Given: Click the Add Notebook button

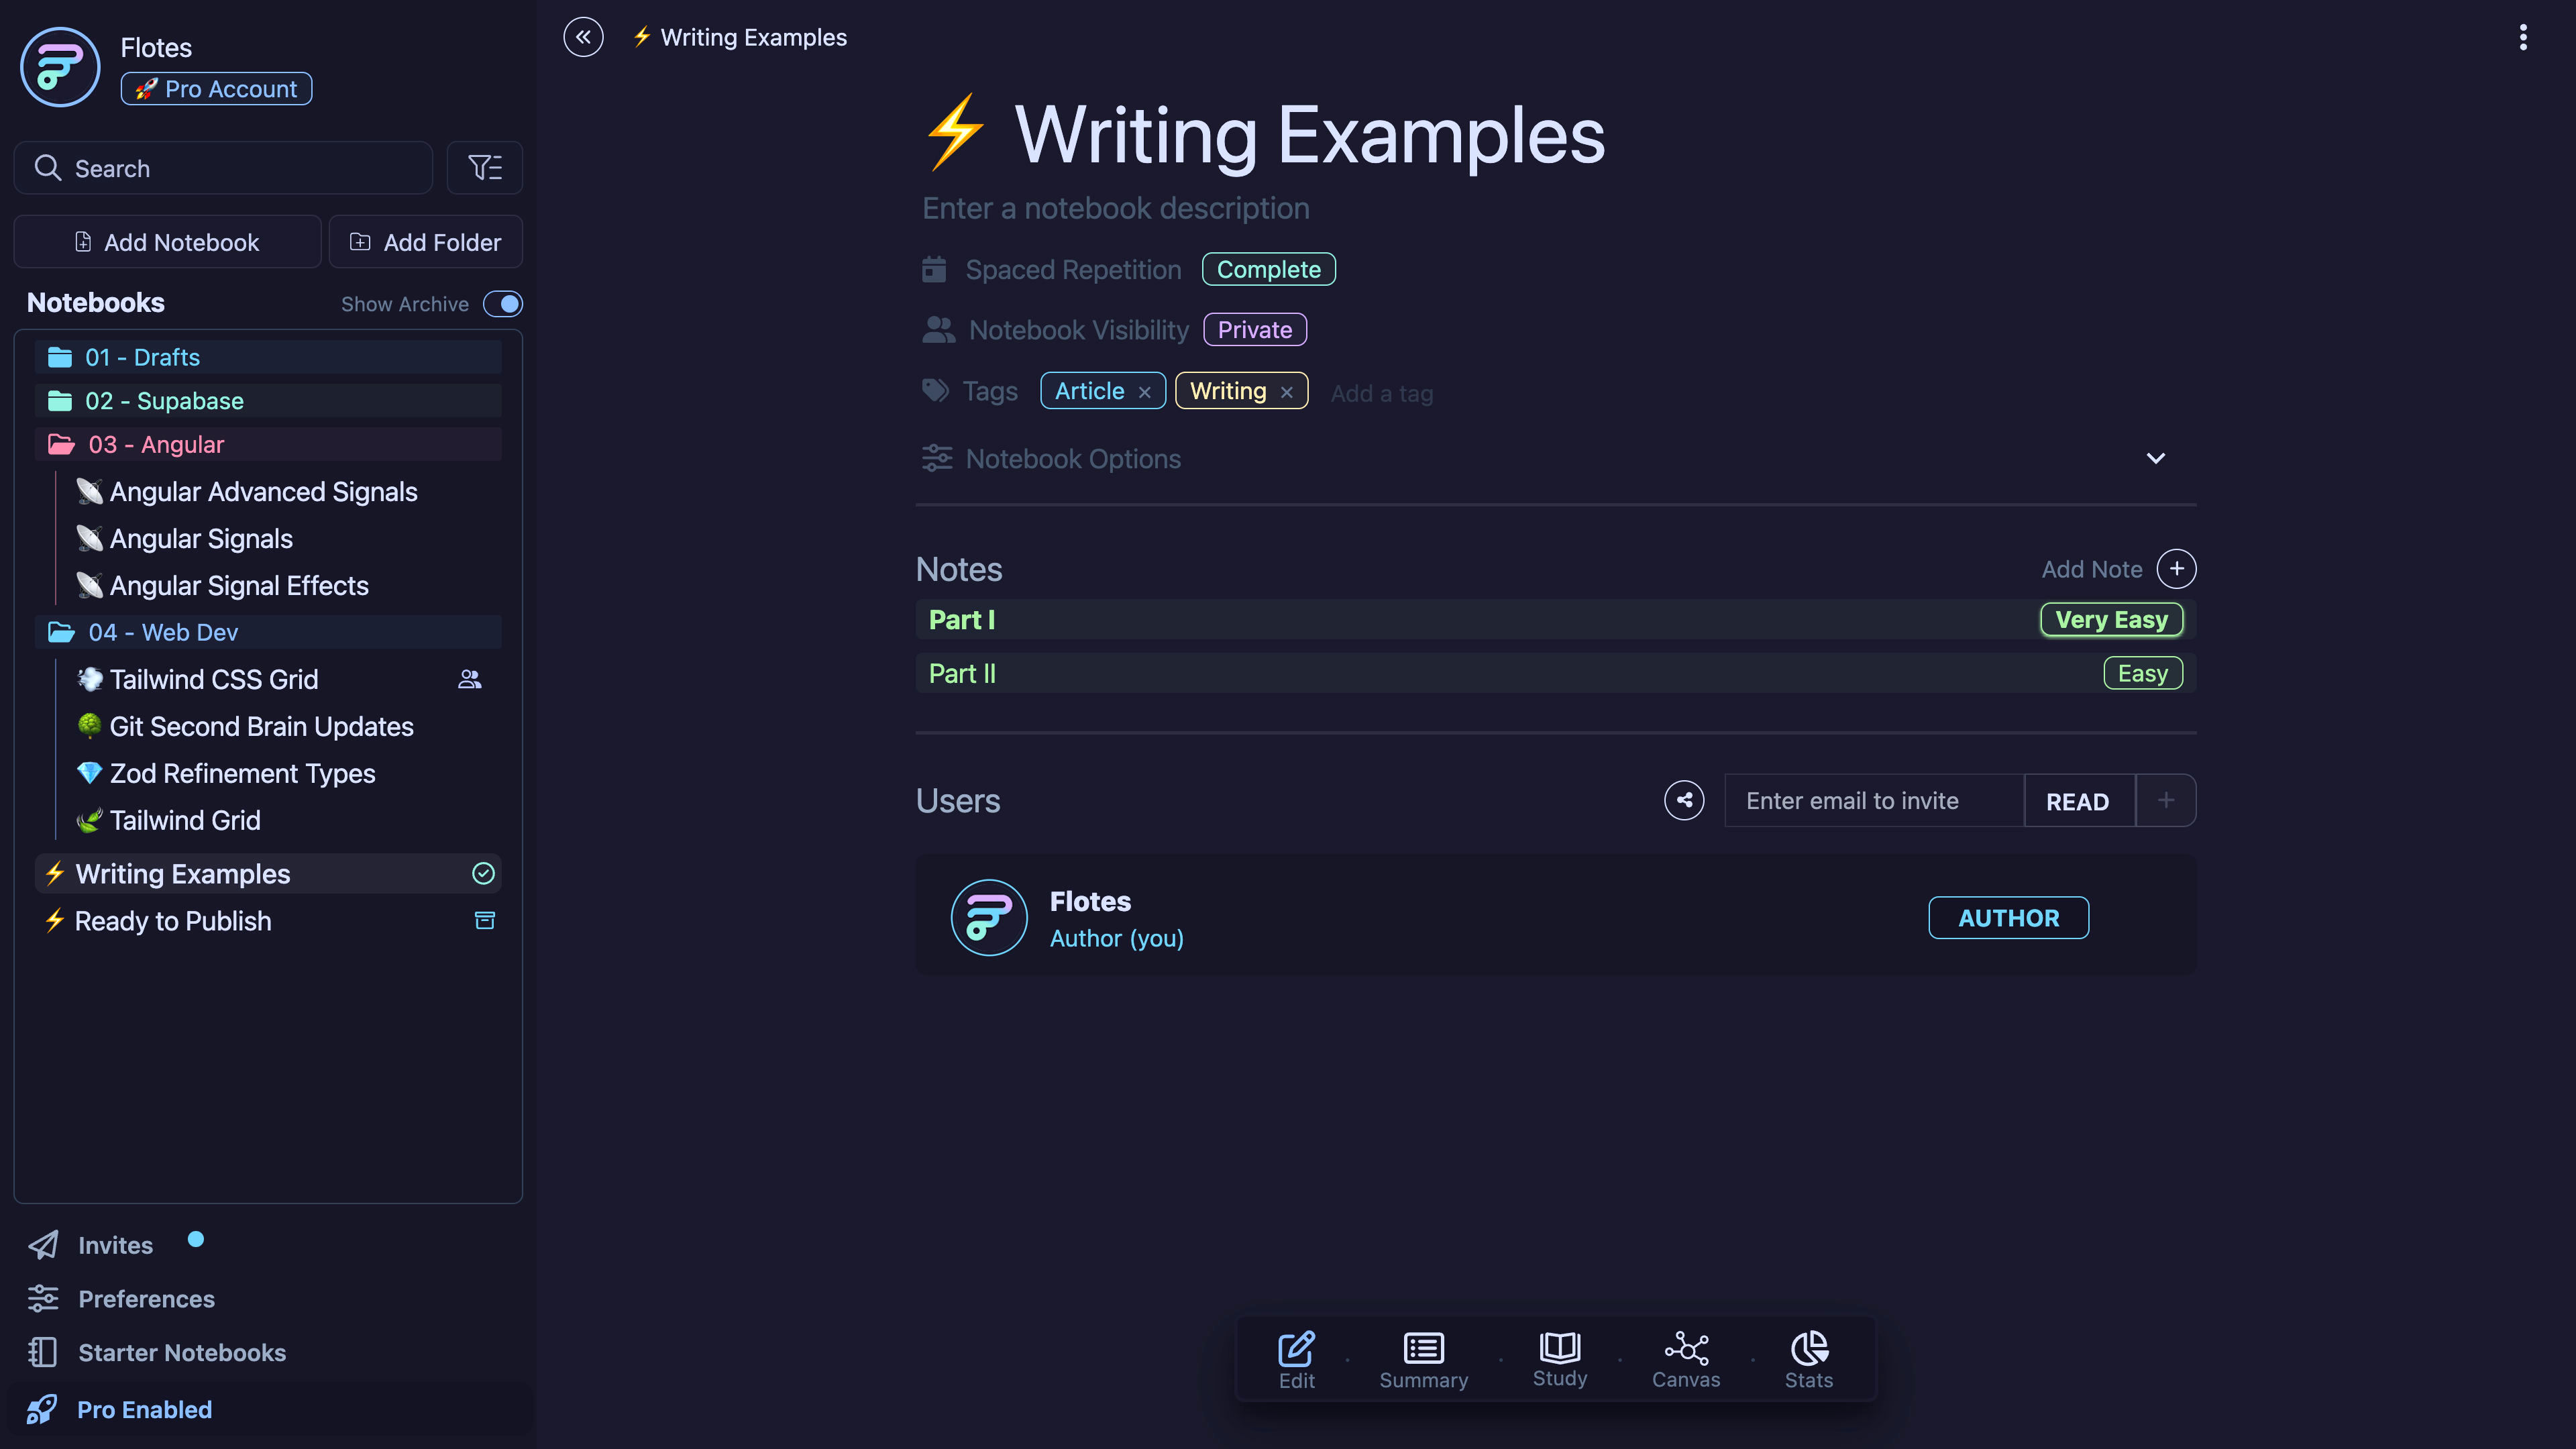Looking at the screenshot, I should coord(167,242).
